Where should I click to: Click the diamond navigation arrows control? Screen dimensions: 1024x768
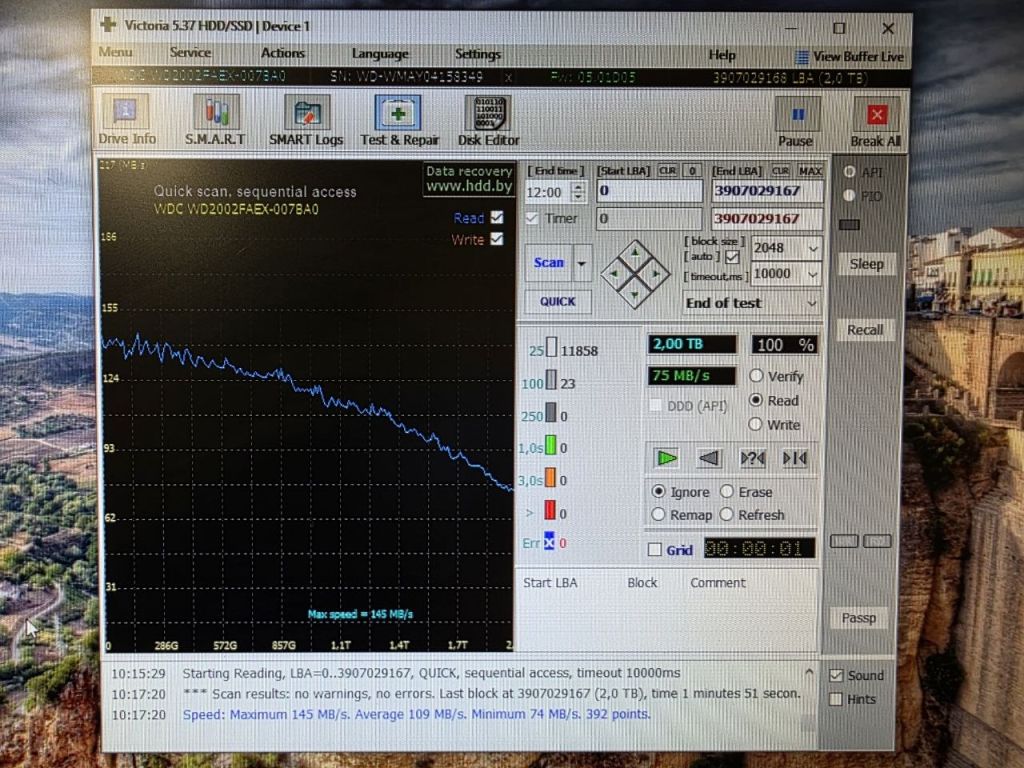click(635, 274)
